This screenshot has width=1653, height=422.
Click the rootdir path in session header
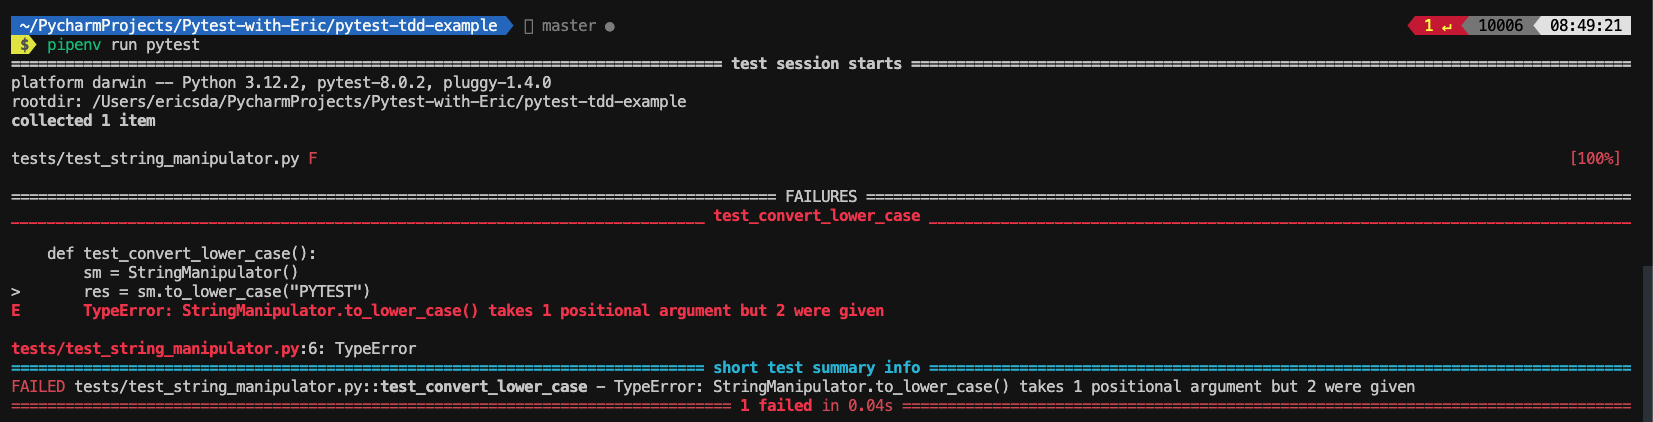[x=389, y=102]
